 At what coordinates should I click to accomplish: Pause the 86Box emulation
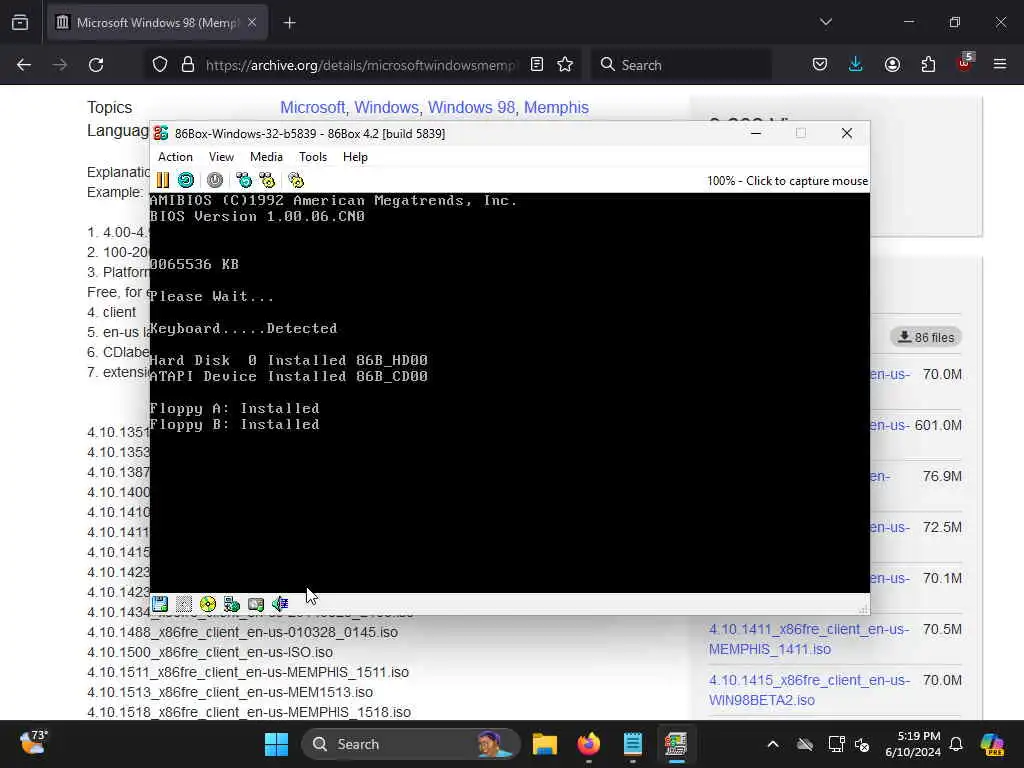click(x=163, y=180)
